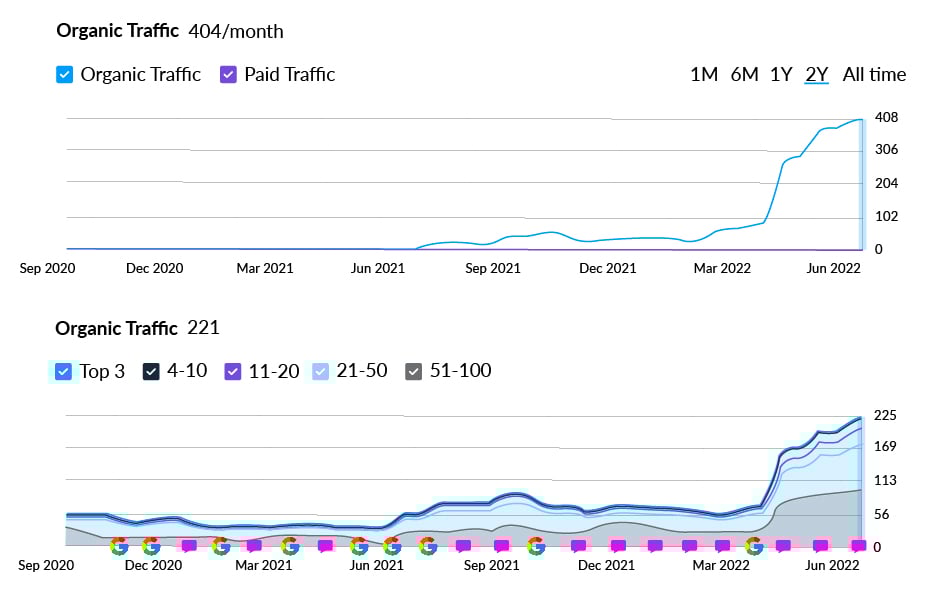Click Google marker between Dec 2020 and Mar 2021
This screenshot has width=942, height=612.
click(221, 546)
